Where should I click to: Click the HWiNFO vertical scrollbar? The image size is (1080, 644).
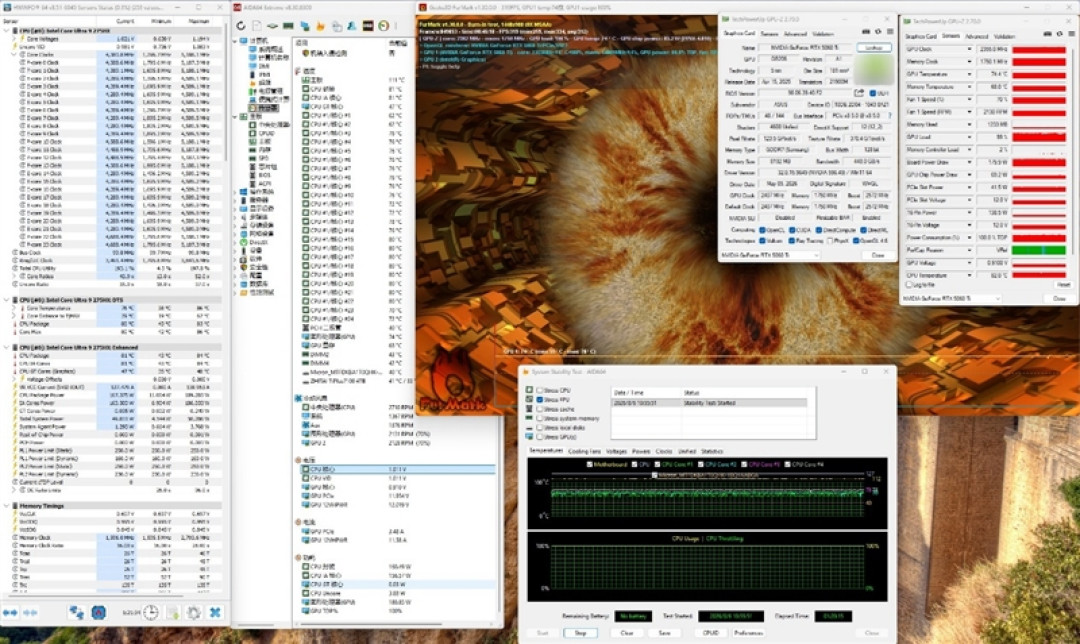click(225, 93)
